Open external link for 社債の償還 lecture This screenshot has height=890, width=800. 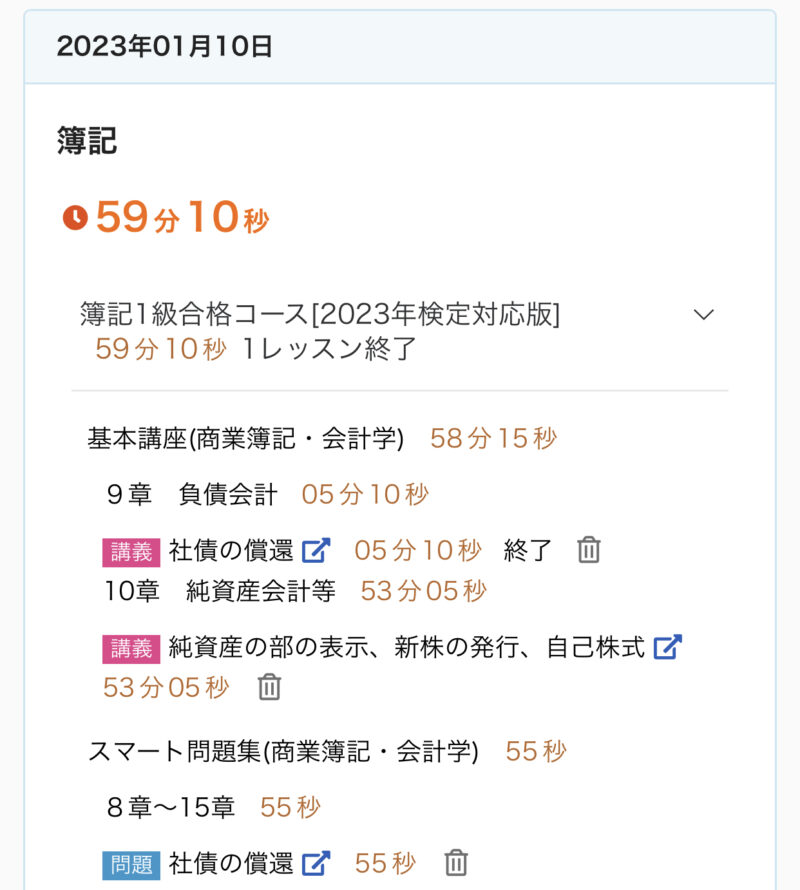click(317, 550)
